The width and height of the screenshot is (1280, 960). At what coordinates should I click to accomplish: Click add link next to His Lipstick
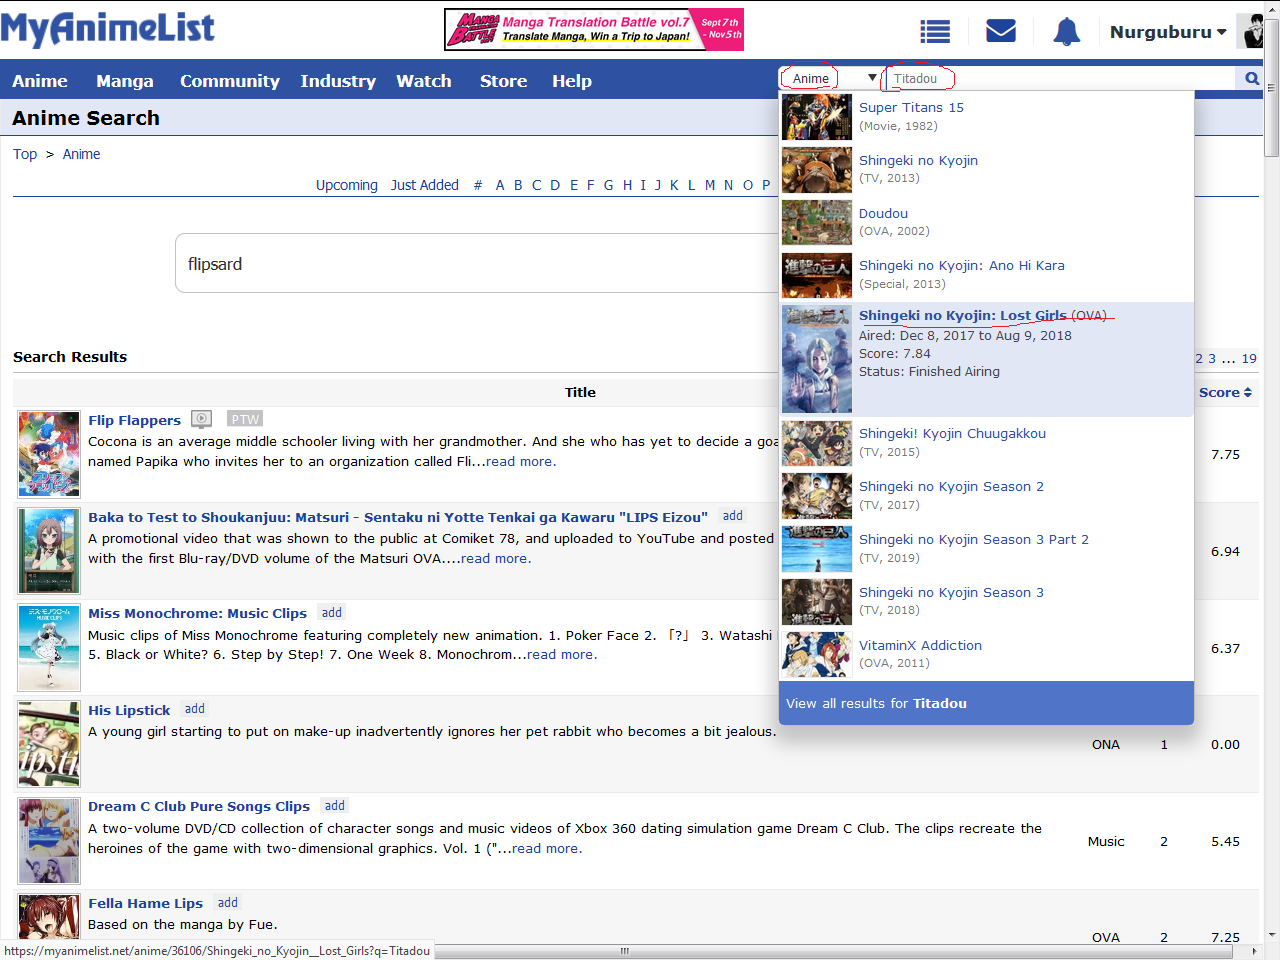pos(195,709)
